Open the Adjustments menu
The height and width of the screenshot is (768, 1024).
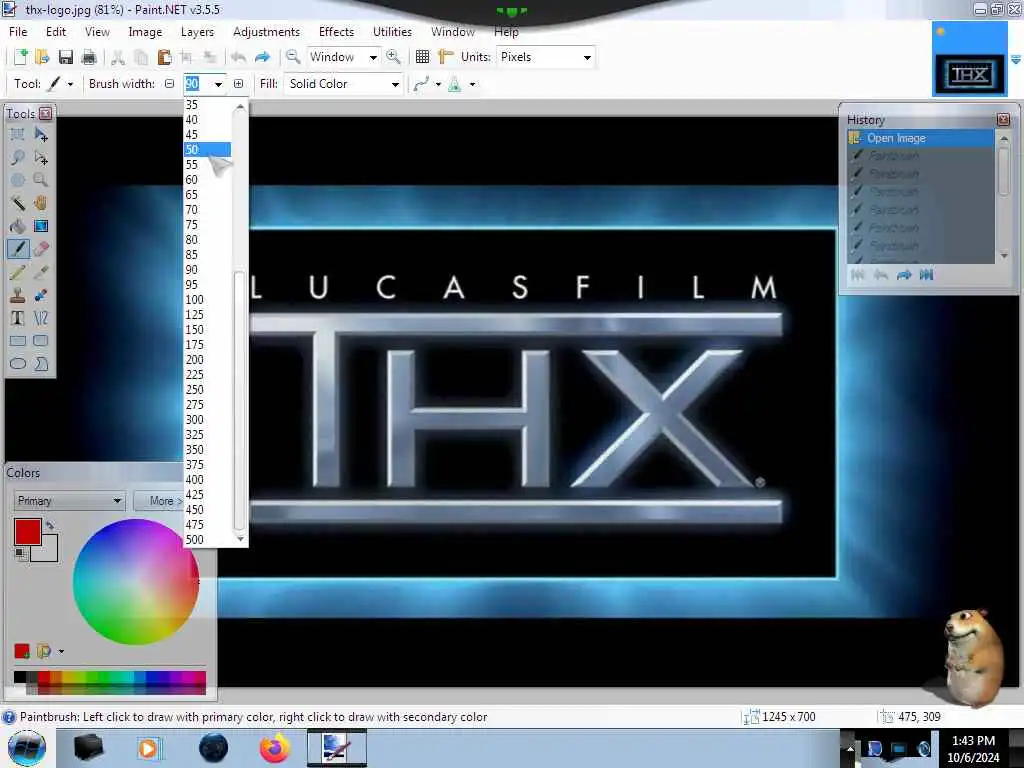(266, 31)
